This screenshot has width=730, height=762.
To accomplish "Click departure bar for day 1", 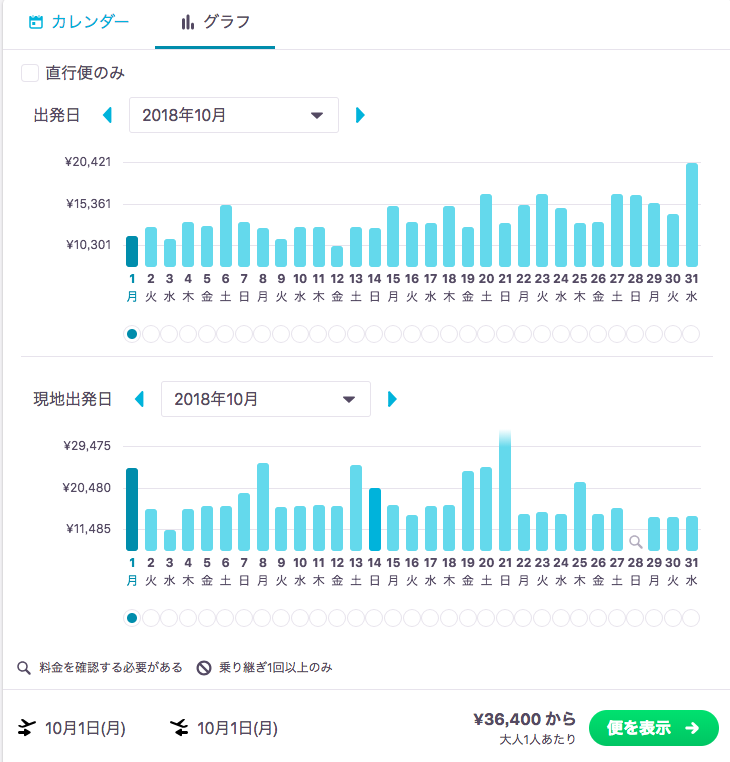I will pyautogui.click(x=132, y=251).
